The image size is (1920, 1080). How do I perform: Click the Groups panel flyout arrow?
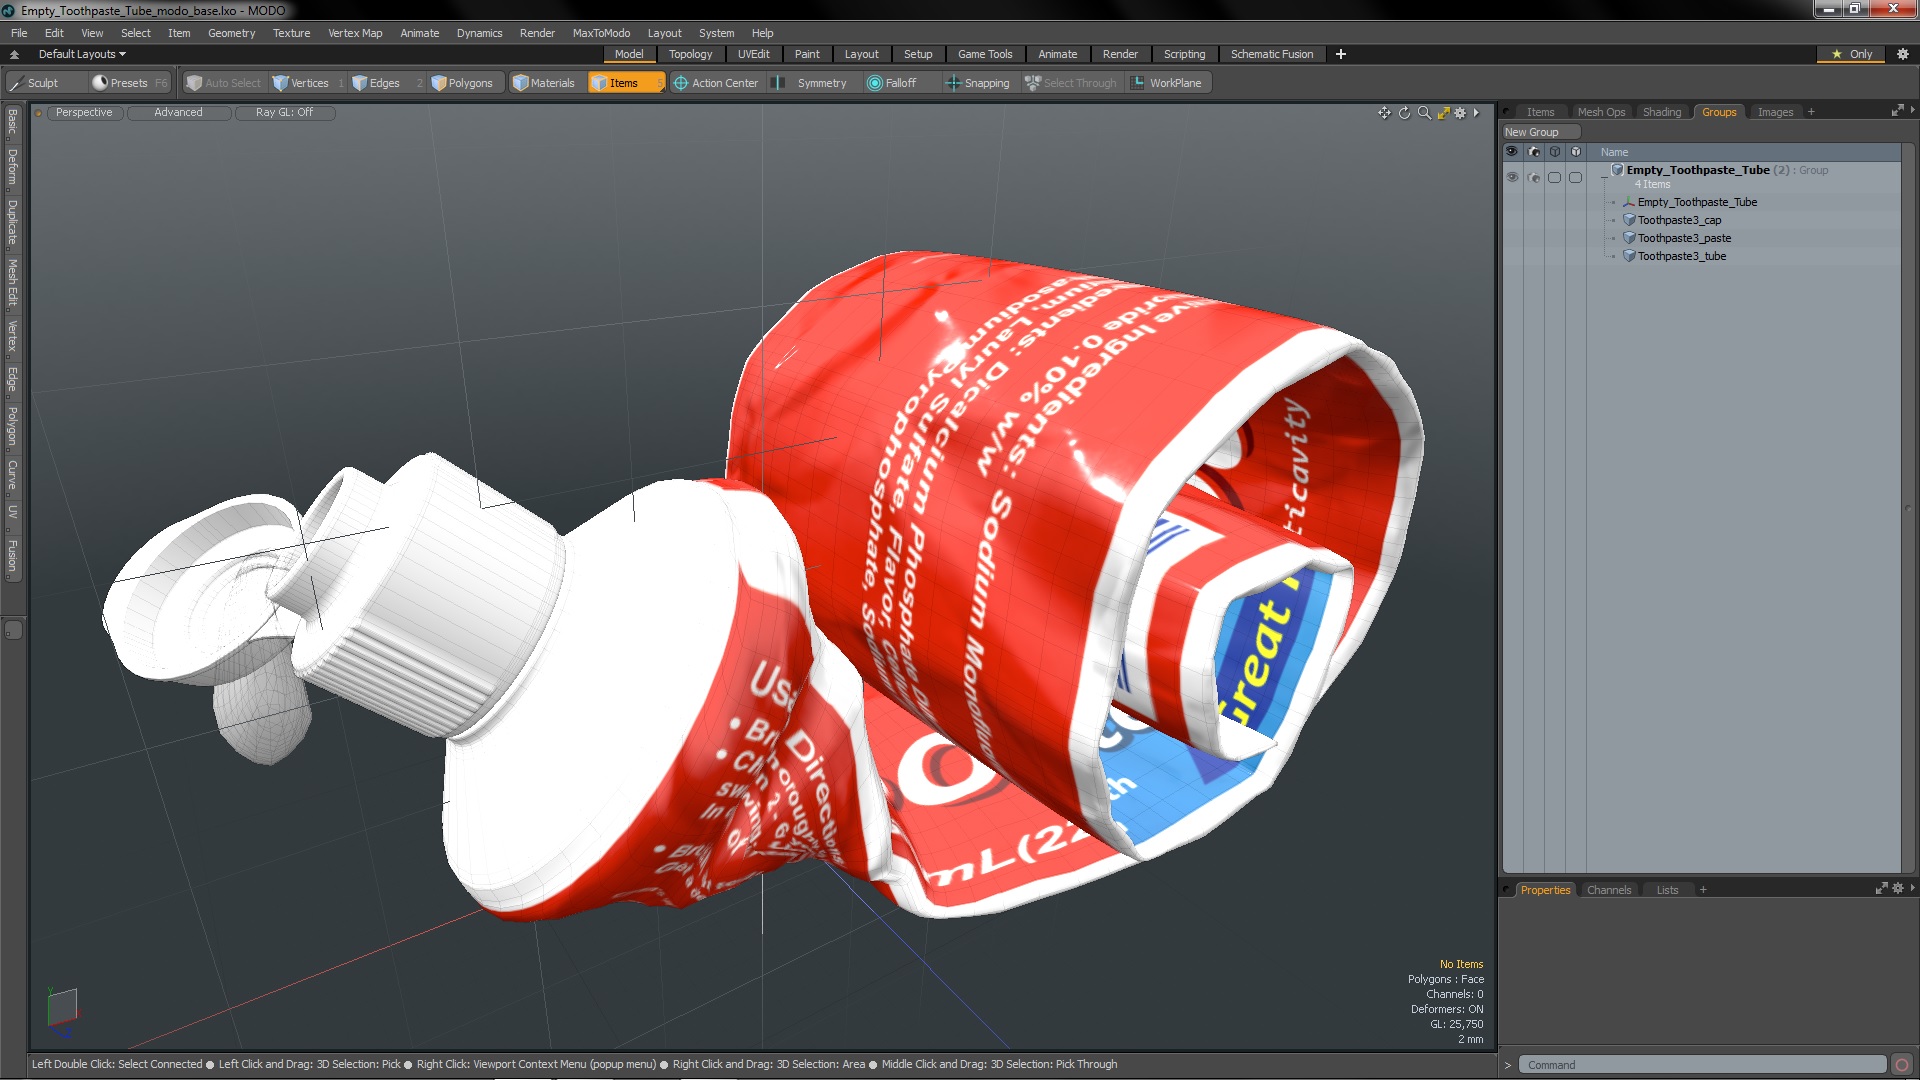pyautogui.click(x=1912, y=110)
